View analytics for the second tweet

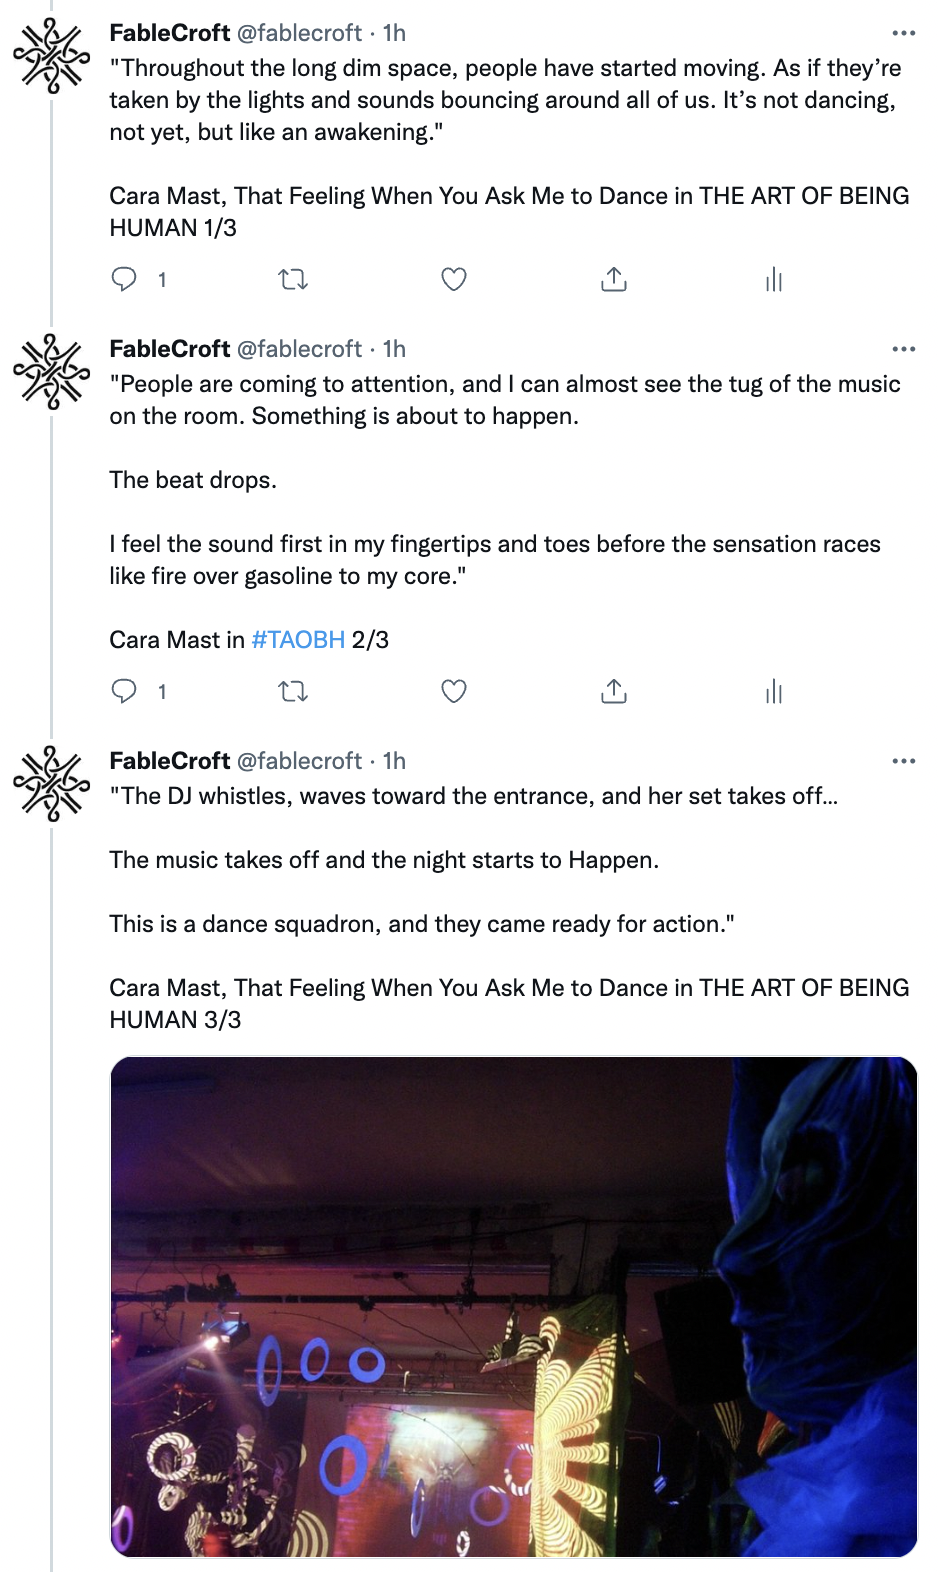click(x=773, y=691)
